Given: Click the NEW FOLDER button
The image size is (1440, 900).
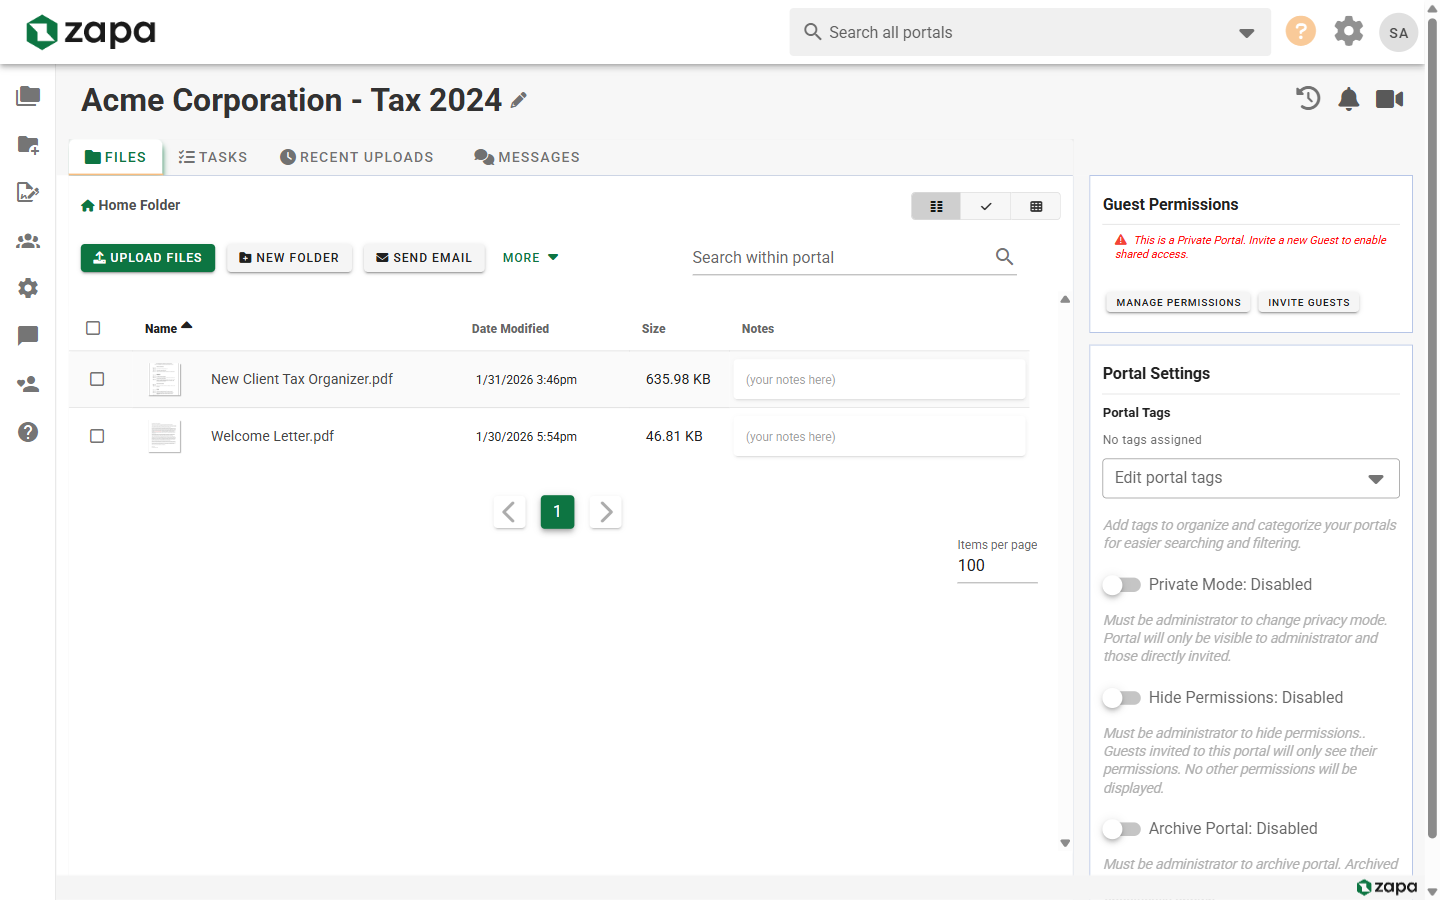Looking at the screenshot, I should tap(289, 258).
